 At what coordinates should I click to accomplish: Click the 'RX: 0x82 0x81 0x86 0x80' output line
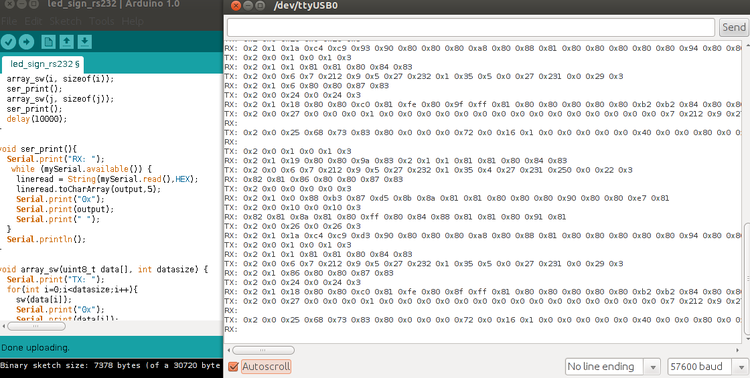(x=314, y=179)
